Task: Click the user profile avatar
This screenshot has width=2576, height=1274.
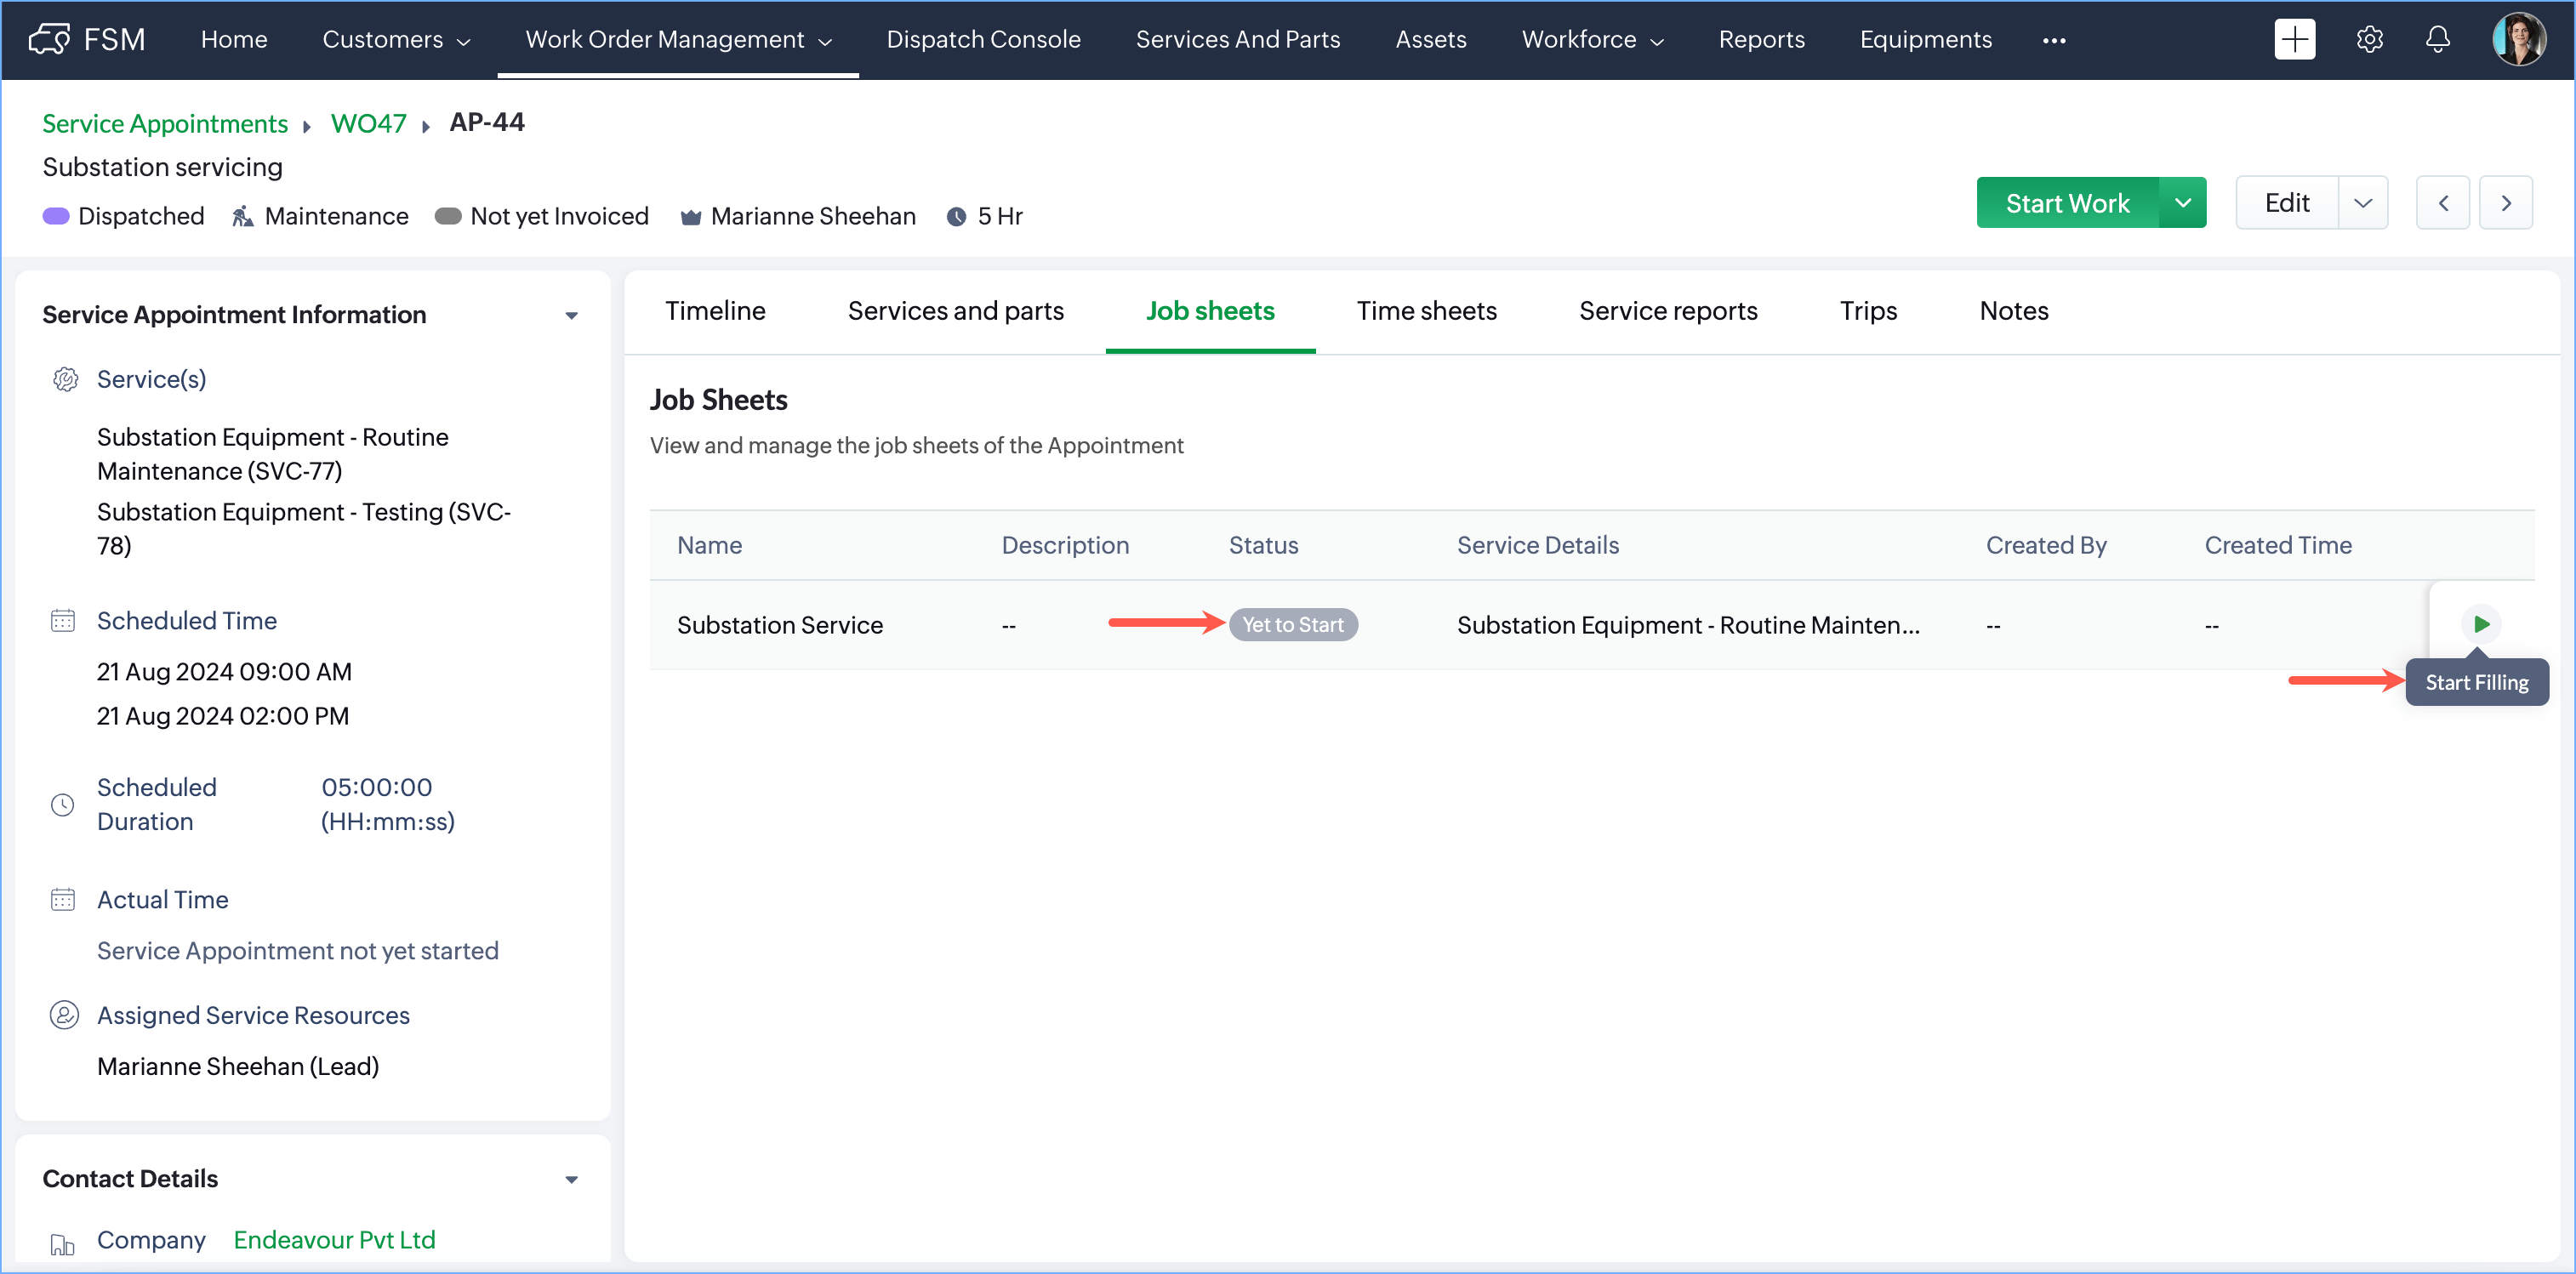Action: (x=2518, y=40)
